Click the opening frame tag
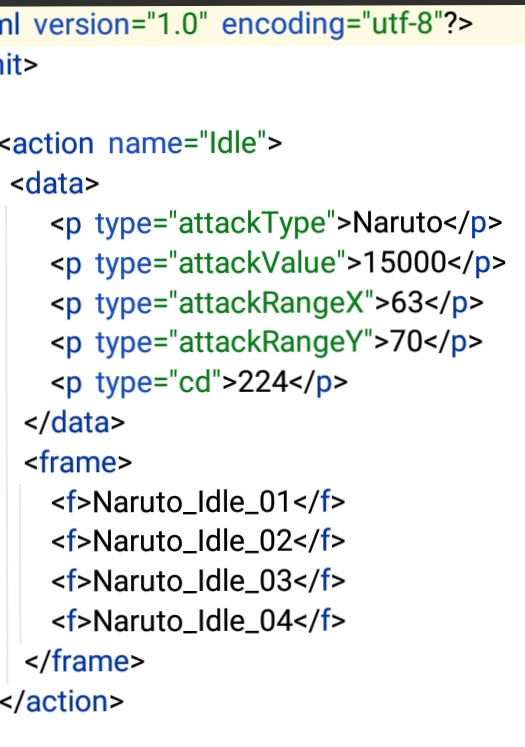 pos(78,462)
